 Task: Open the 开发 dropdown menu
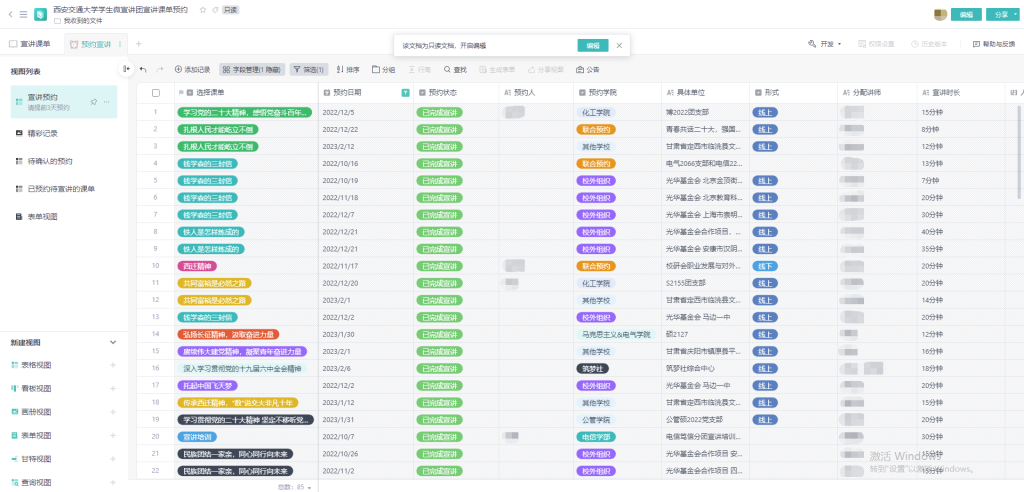pyautogui.click(x=825, y=44)
